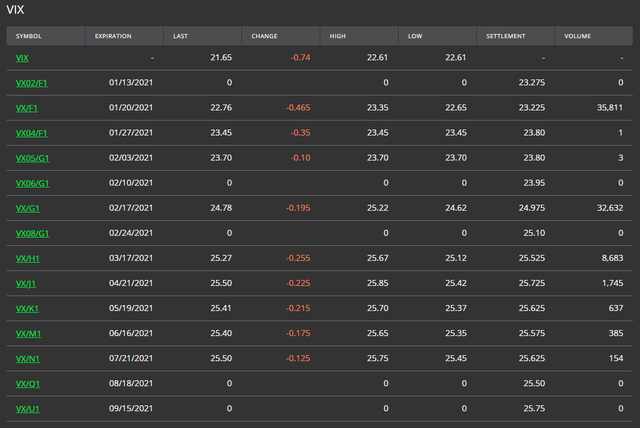Open the VX/M1 symbol link
The height and width of the screenshot is (428, 640).
[x=27, y=333]
